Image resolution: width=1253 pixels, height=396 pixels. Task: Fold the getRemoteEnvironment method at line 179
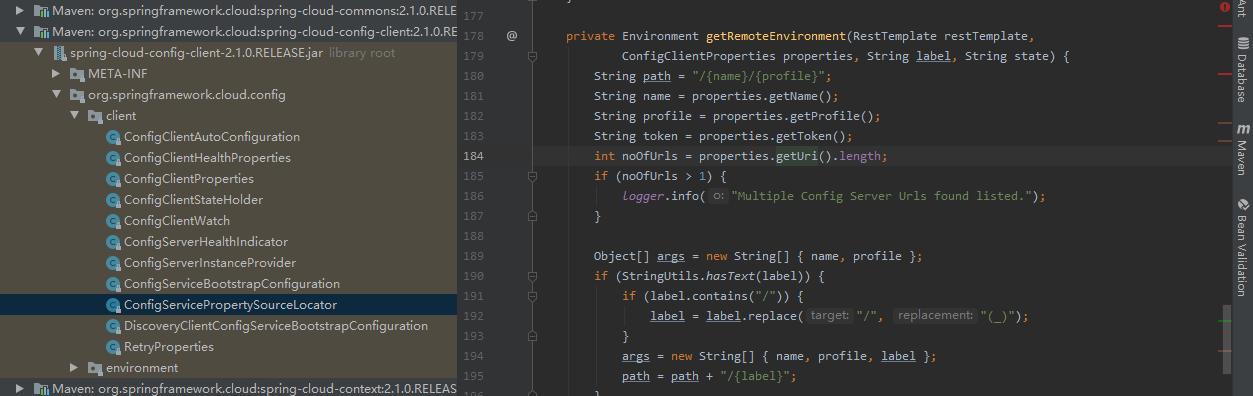[533, 57]
